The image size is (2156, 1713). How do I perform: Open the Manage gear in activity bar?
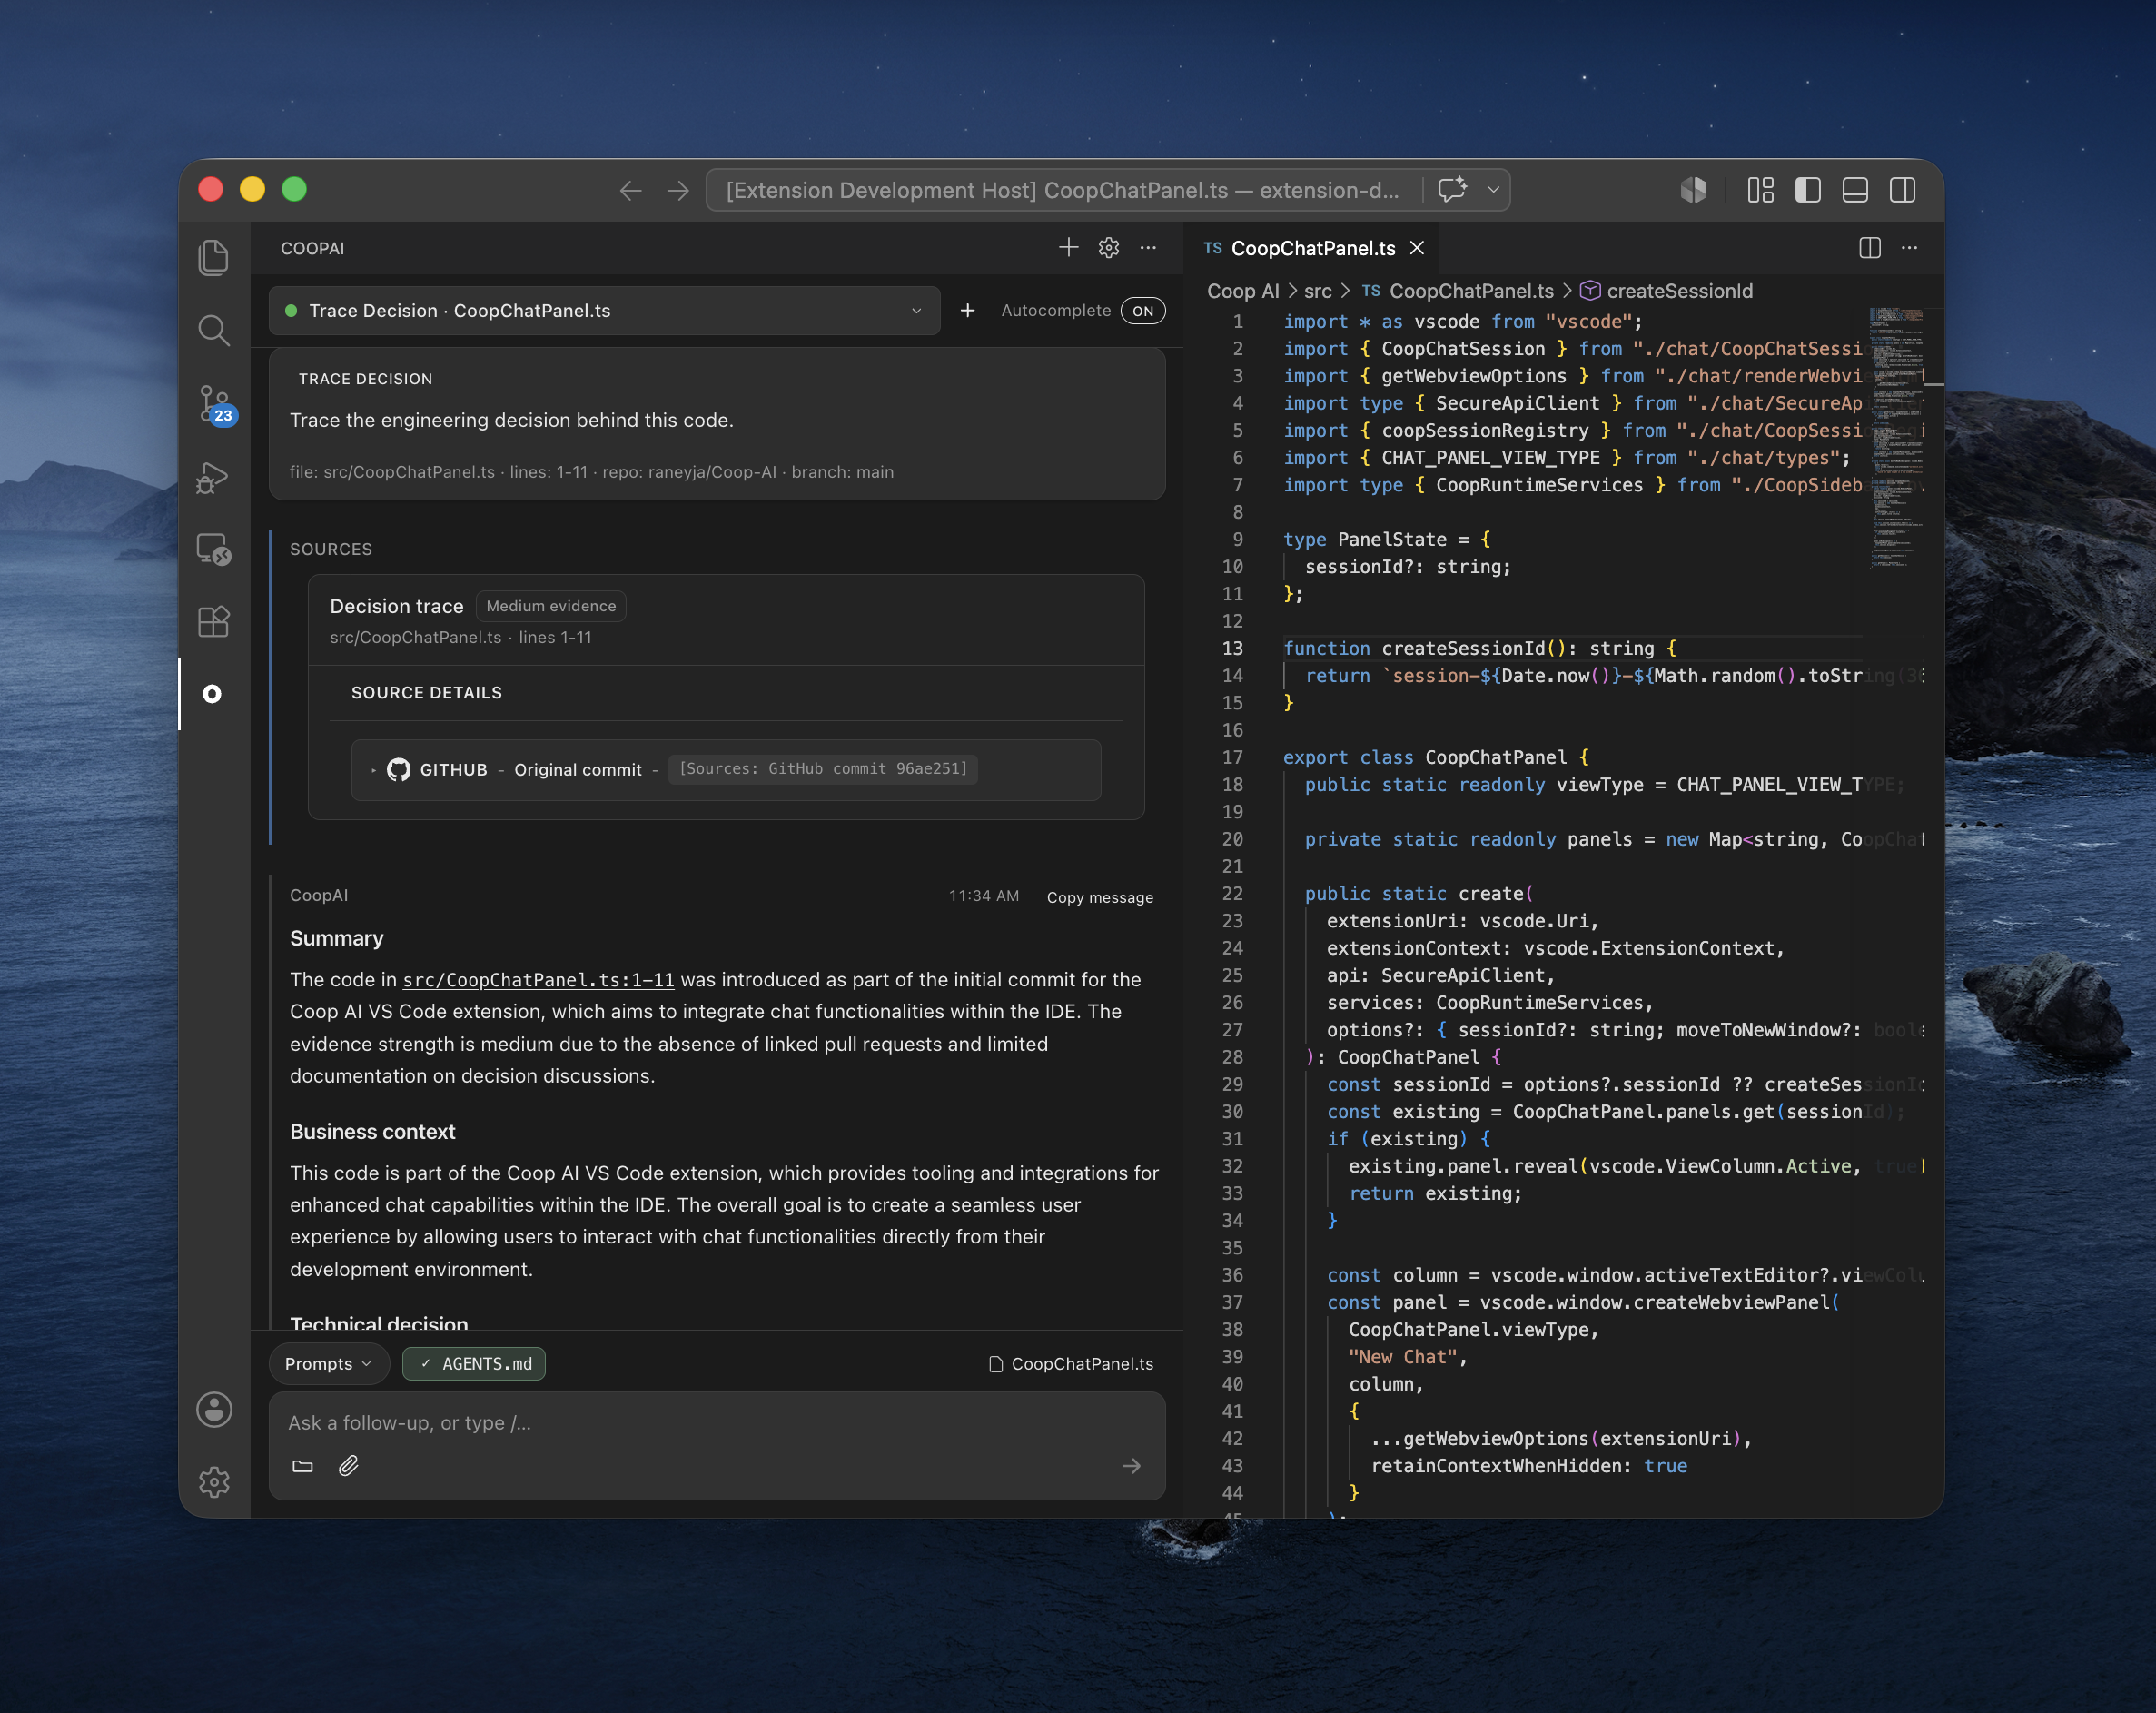pyautogui.click(x=214, y=1482)
